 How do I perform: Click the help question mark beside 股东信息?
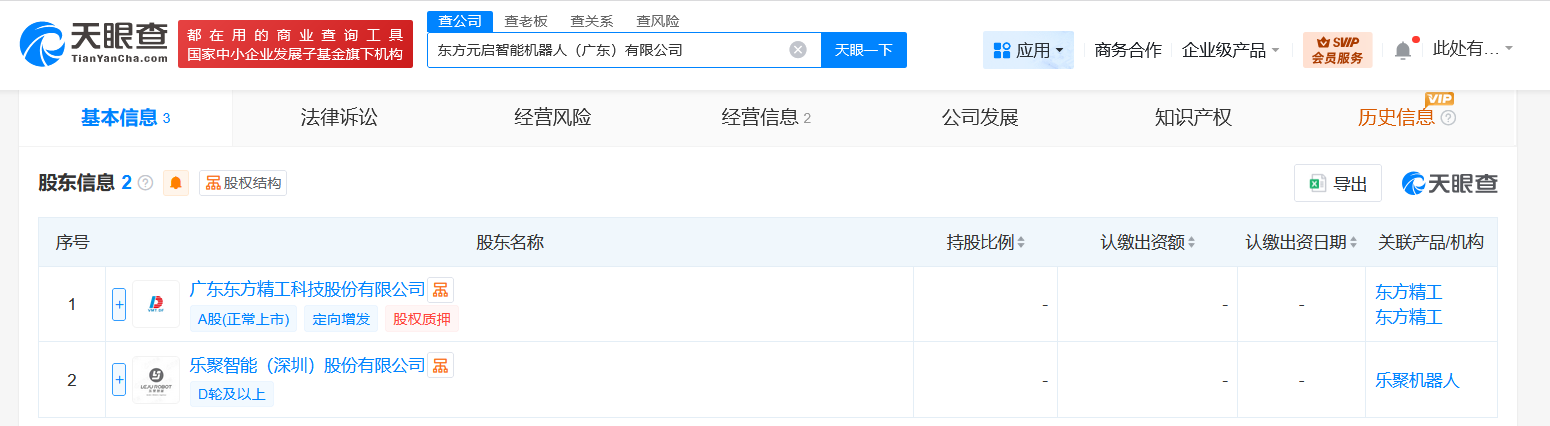(x=145, y=183)
